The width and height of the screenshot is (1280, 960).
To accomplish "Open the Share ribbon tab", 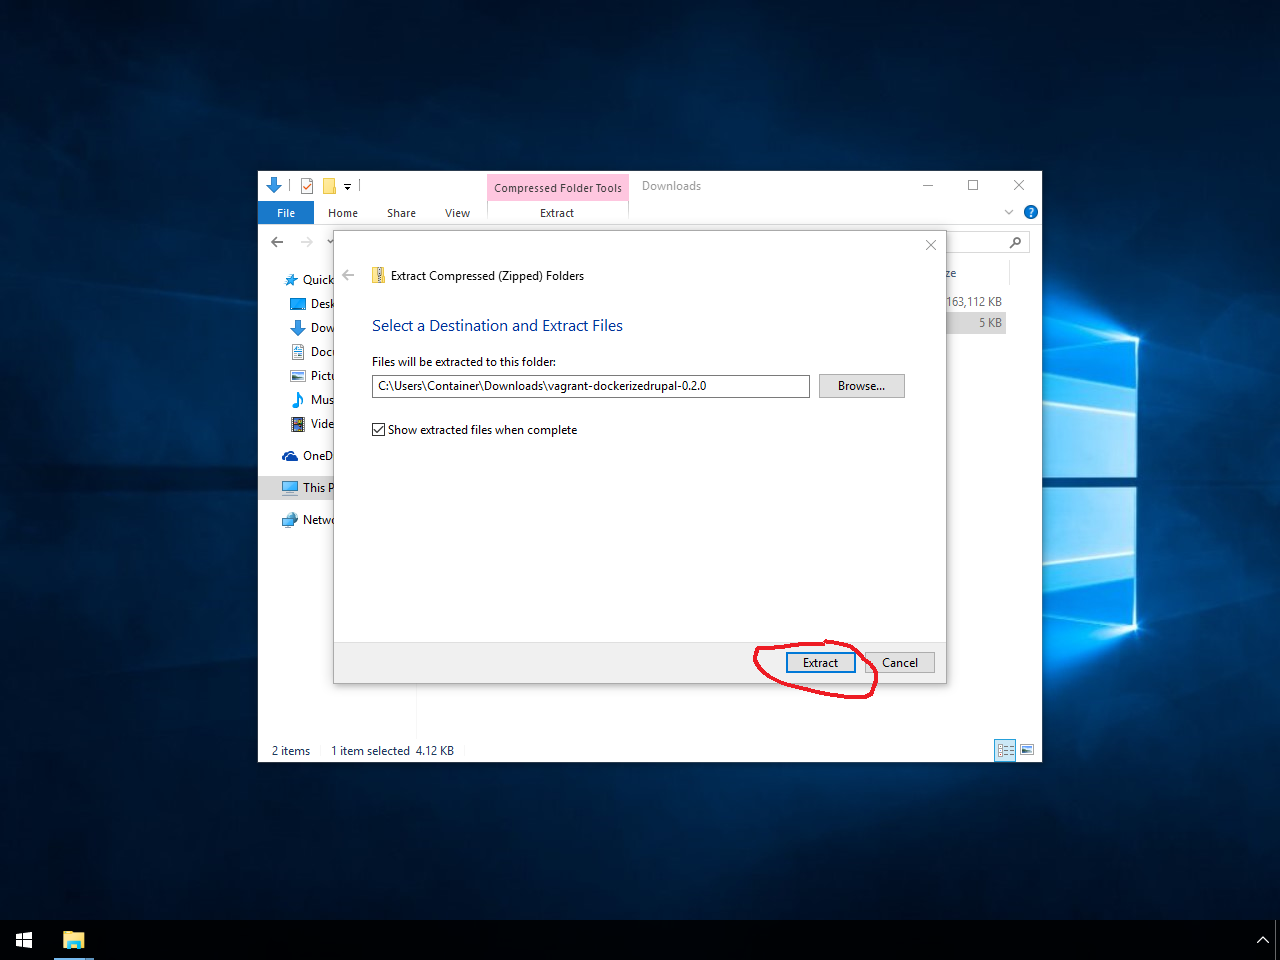I will (x=401, y=213).
